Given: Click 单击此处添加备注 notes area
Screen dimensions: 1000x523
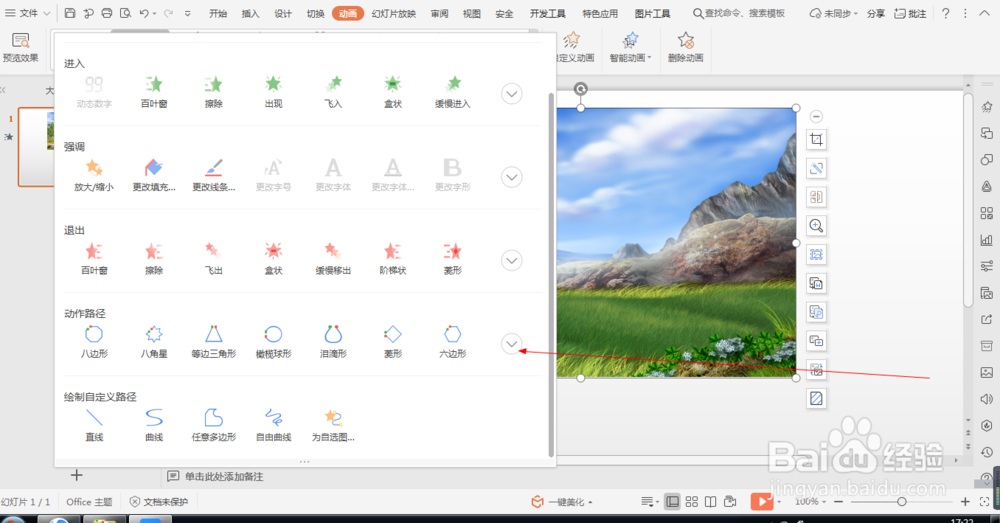Looking at the screenshot, I should pos(224,476).
